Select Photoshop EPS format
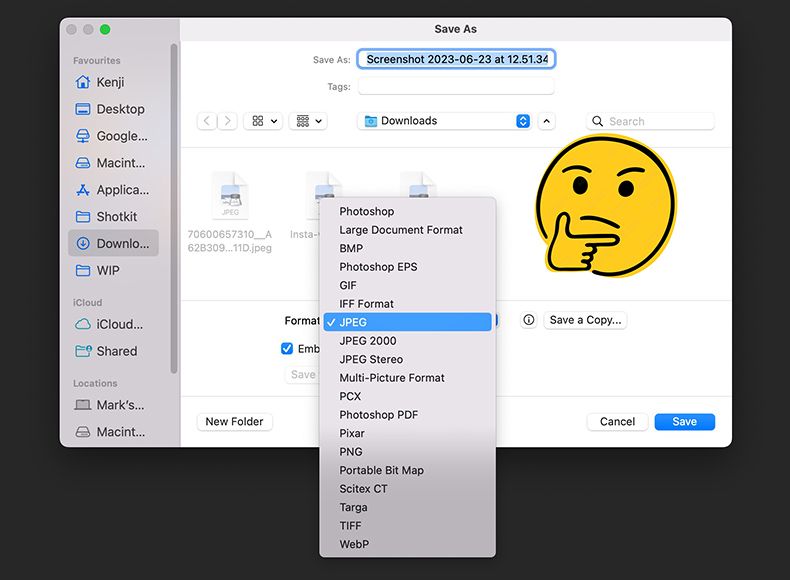 click(407, 267)
